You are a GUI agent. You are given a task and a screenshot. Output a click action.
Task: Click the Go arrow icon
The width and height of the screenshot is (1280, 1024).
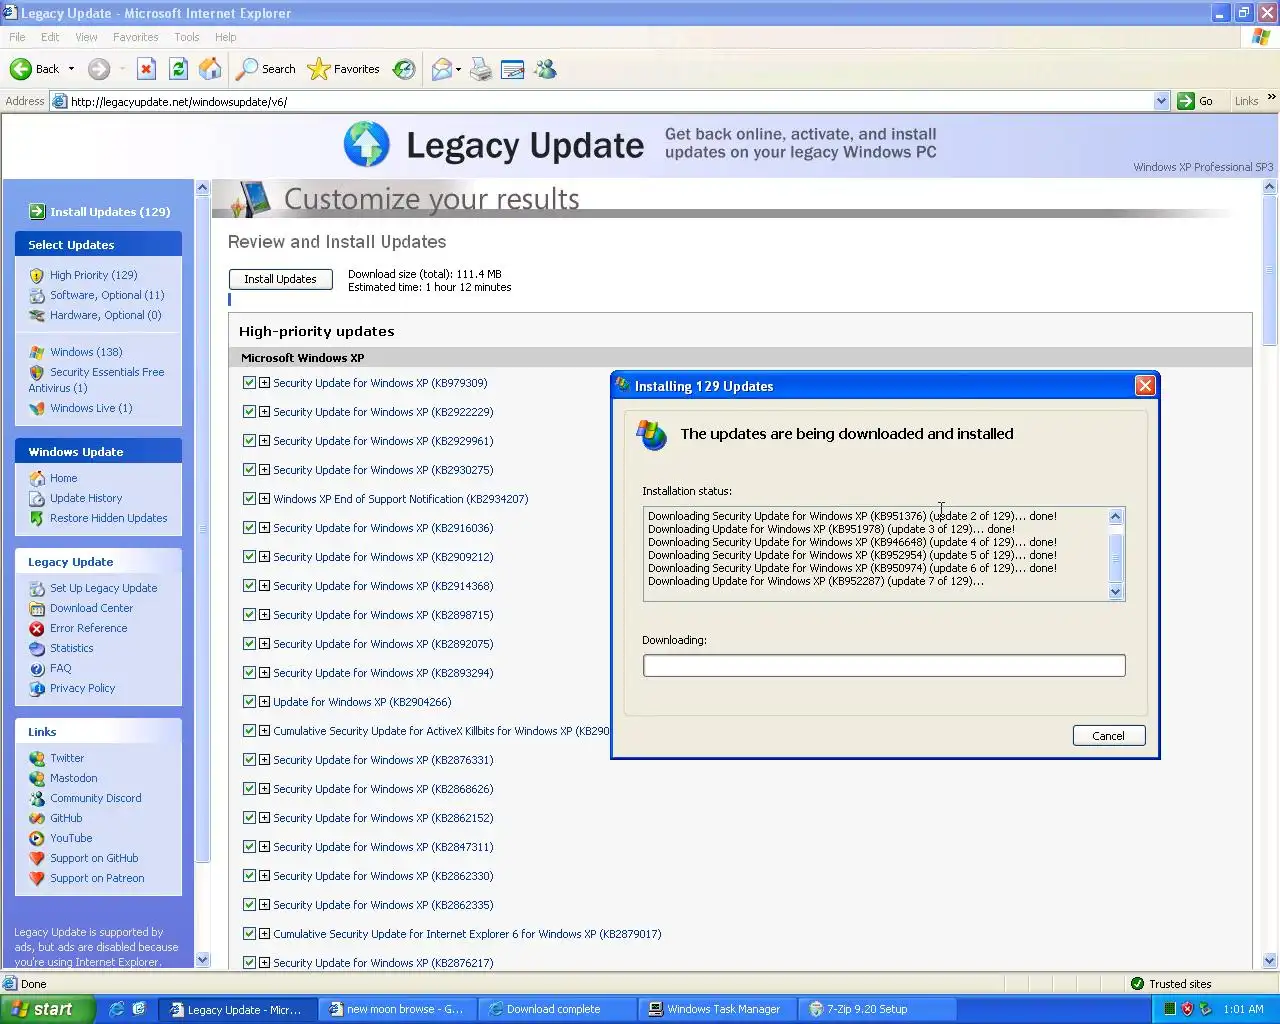click(x=1186, y=101)
